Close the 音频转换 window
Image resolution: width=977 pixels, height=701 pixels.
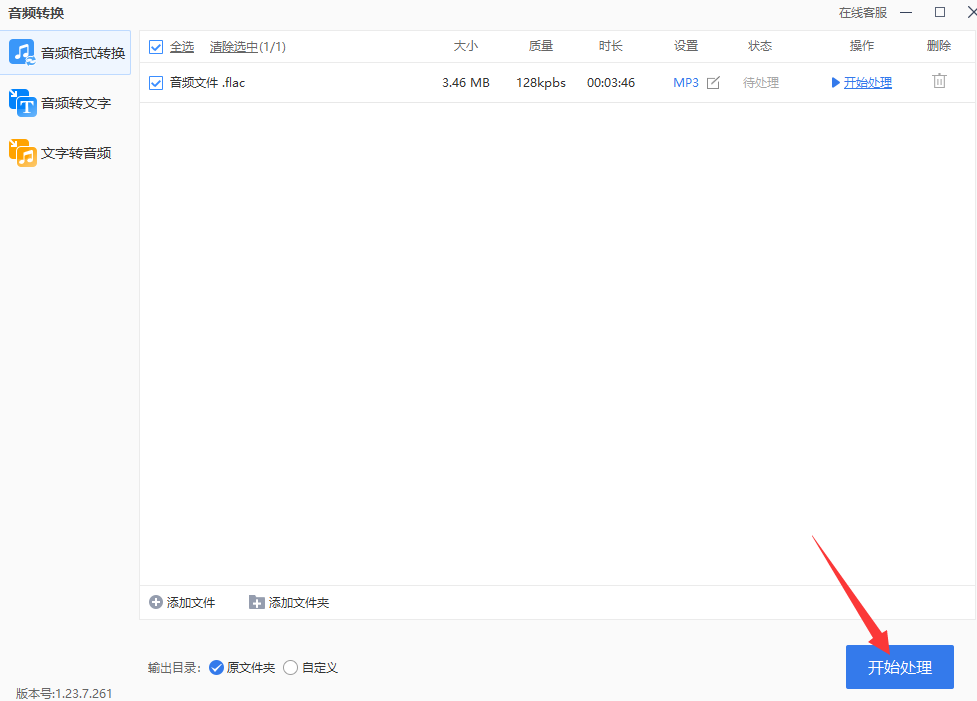[x=971, y=12]
